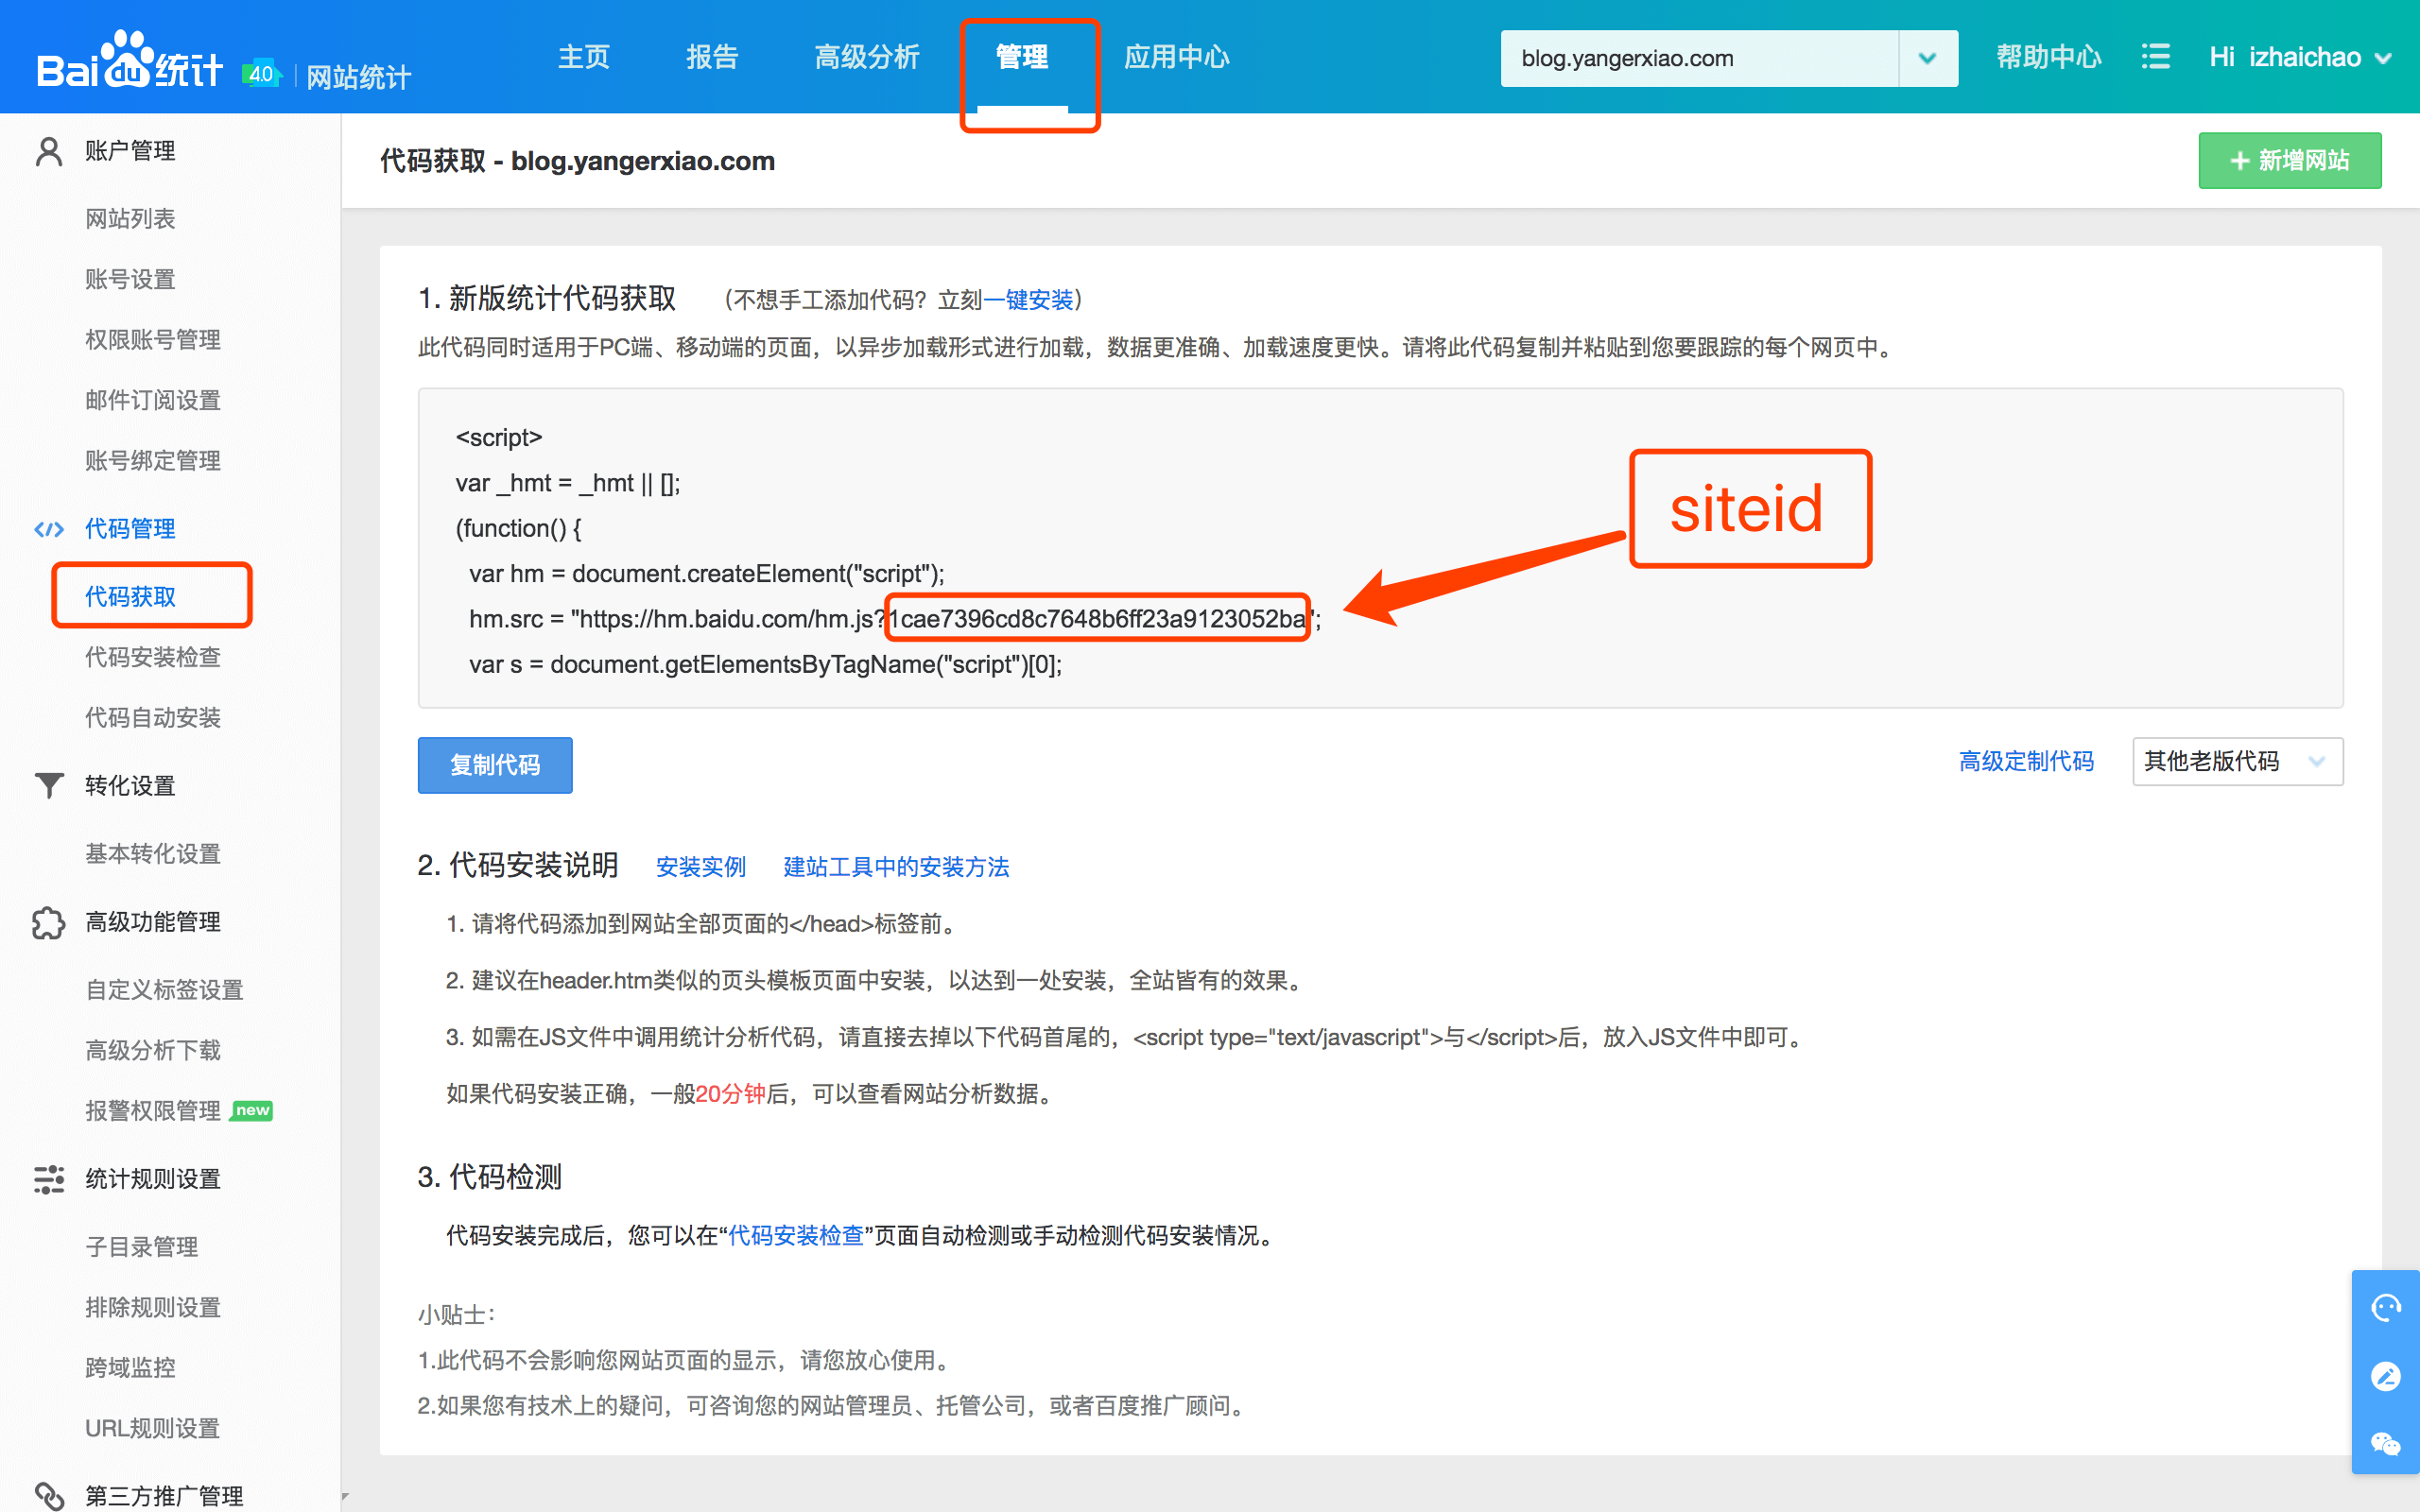The width and height of the screenshot is (2420, 1512).
Task: Open the 高级分析 tab
Action: 866,57
